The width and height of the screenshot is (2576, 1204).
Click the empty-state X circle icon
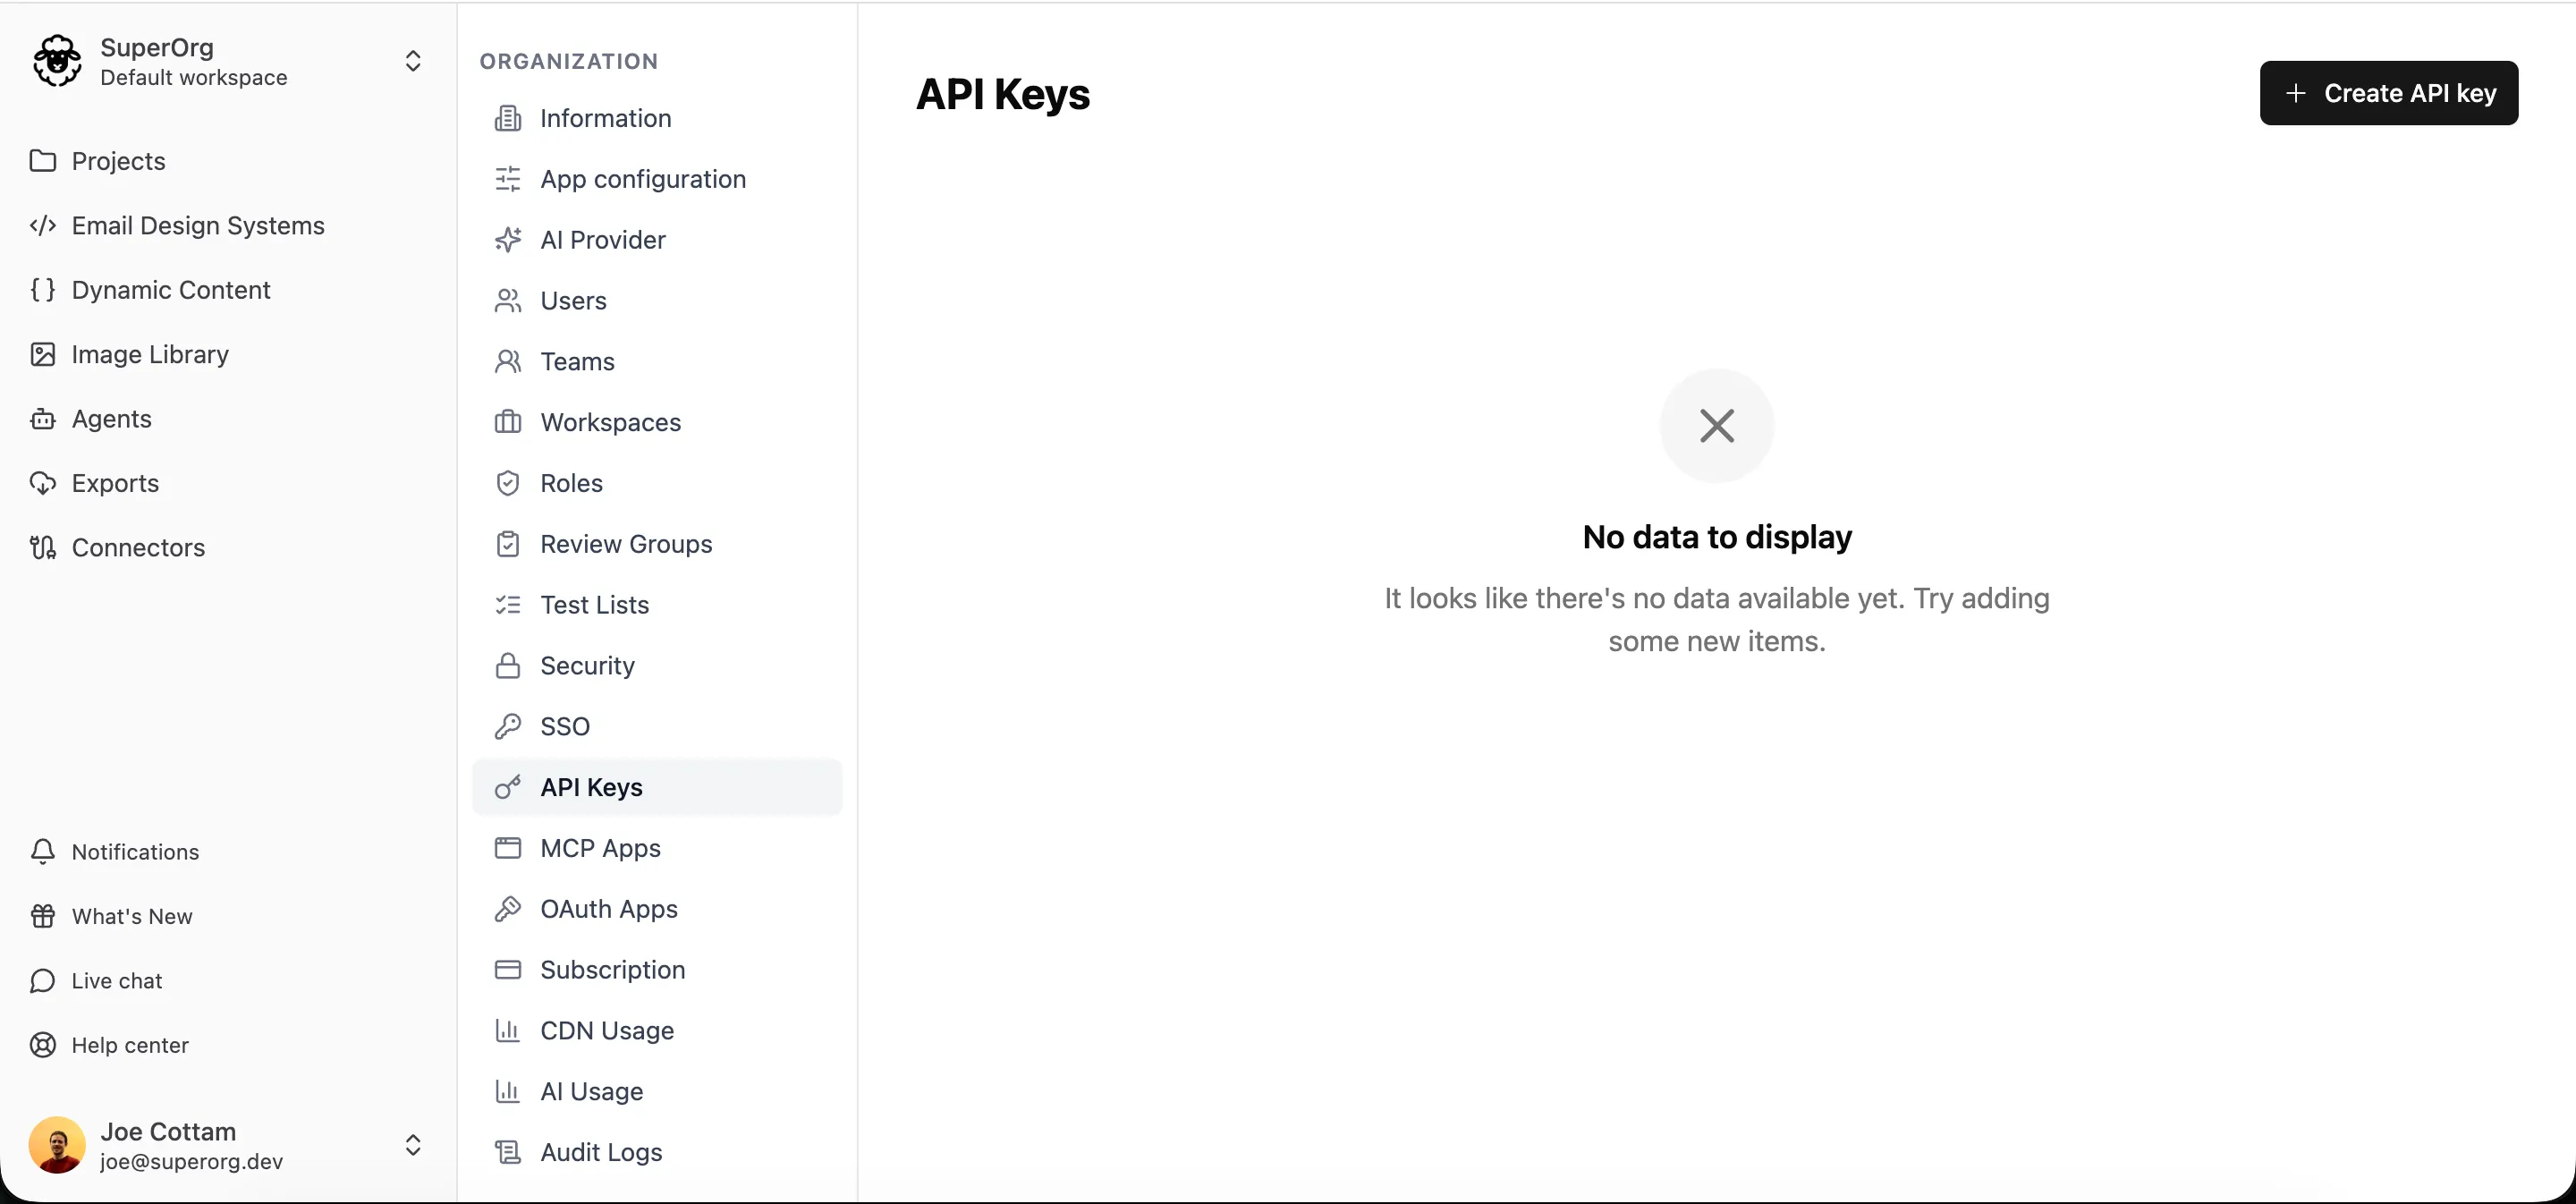pyautogui.click(x=1717, y=426)
